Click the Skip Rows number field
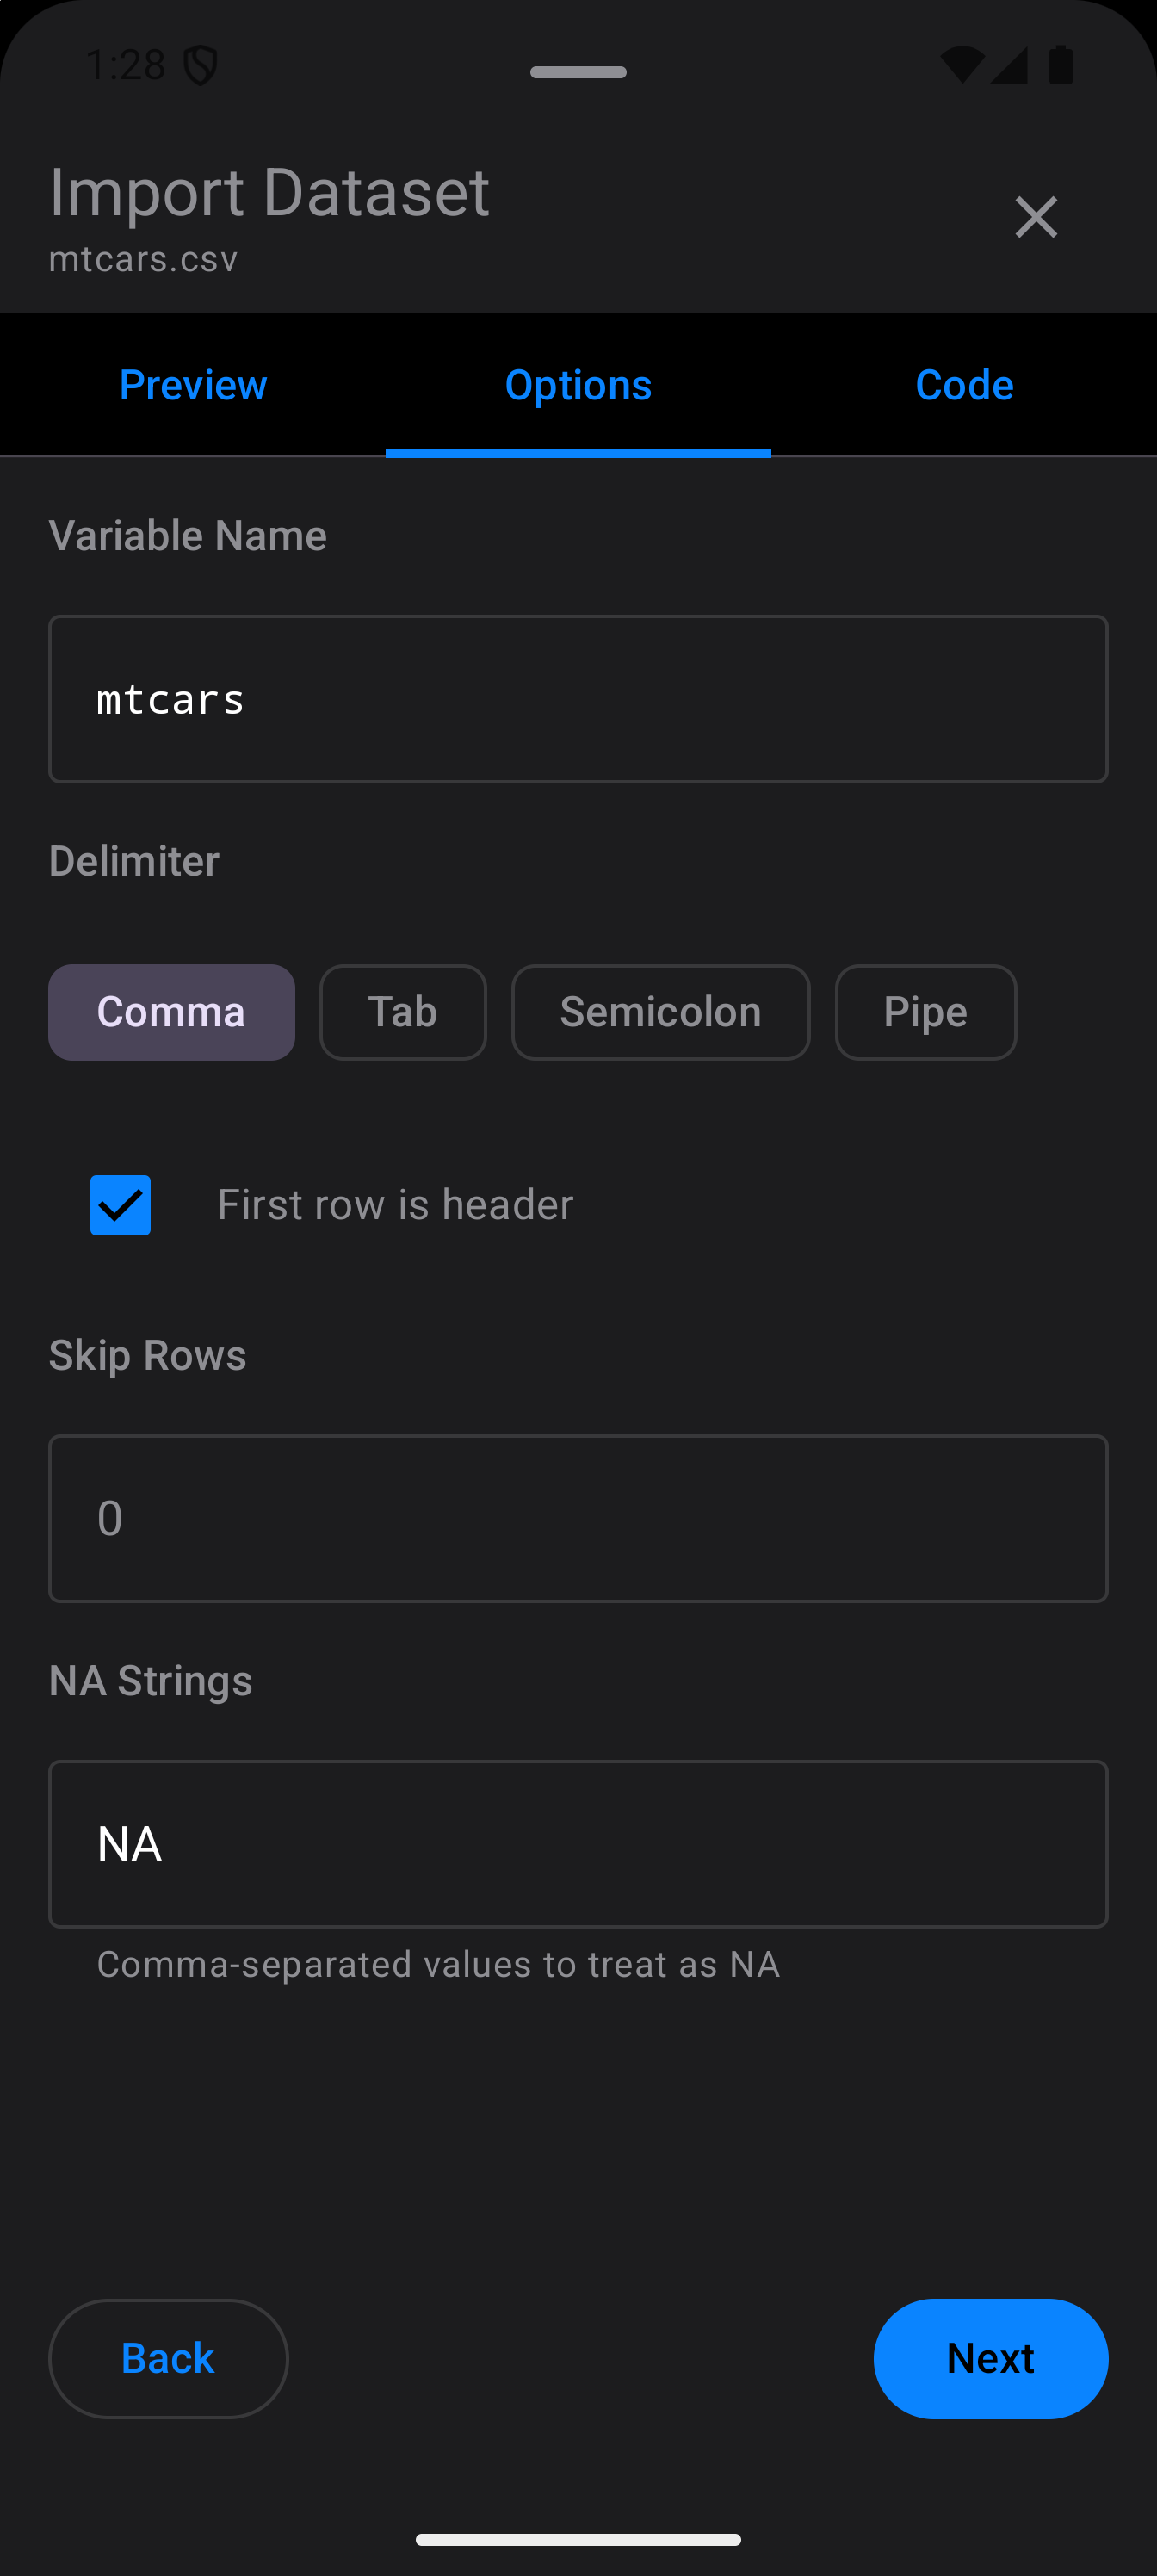Screen dimensions: 1157x2576 (x=578, y=1518)
